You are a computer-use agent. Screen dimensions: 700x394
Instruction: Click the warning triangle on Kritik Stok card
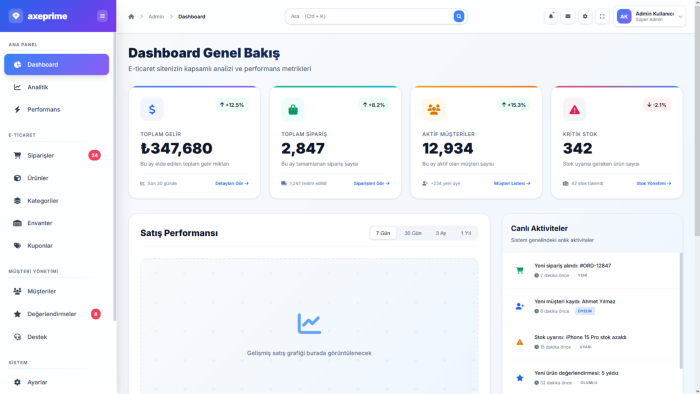click(x=575, y=109)
